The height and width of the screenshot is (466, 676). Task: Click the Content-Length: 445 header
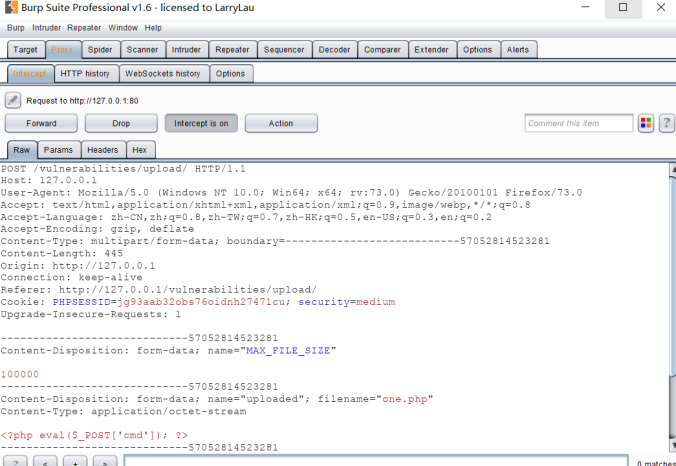(62, 253)
